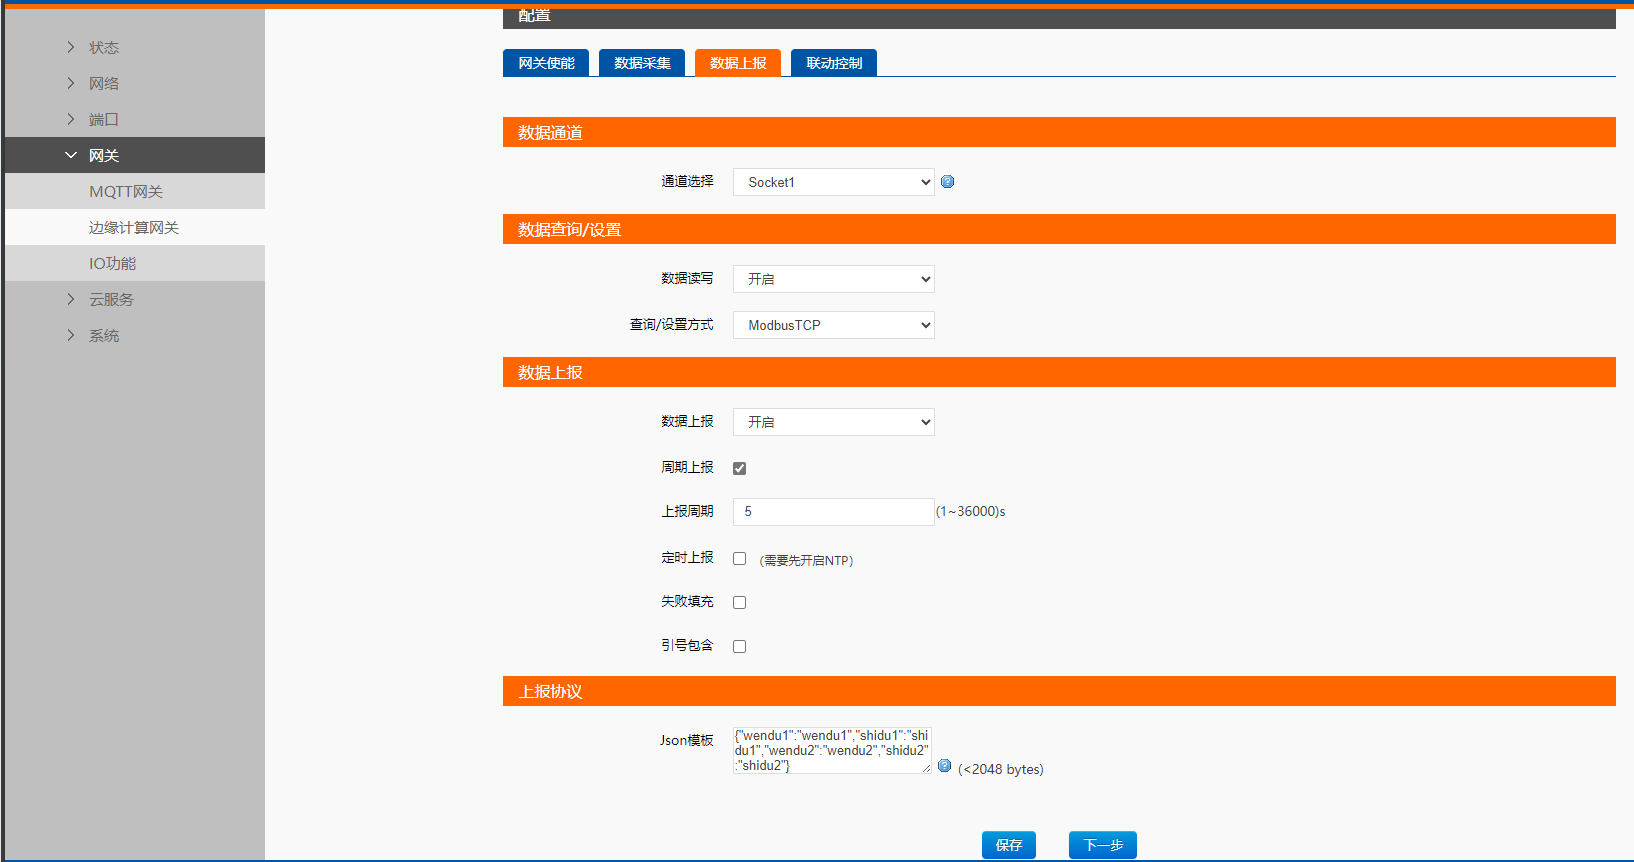Uncheck the 周期上报 checkbox
The height and width of the screenshot is (862, 1634).
[x=739, y=468]
